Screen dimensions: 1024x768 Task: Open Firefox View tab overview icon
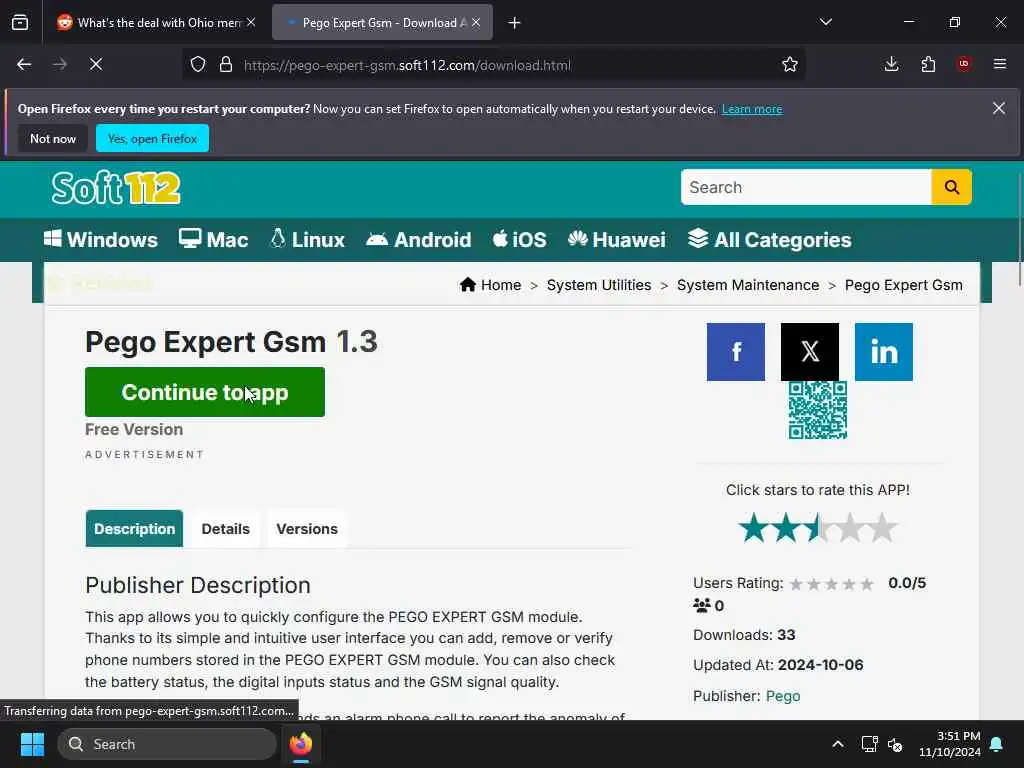20,23
